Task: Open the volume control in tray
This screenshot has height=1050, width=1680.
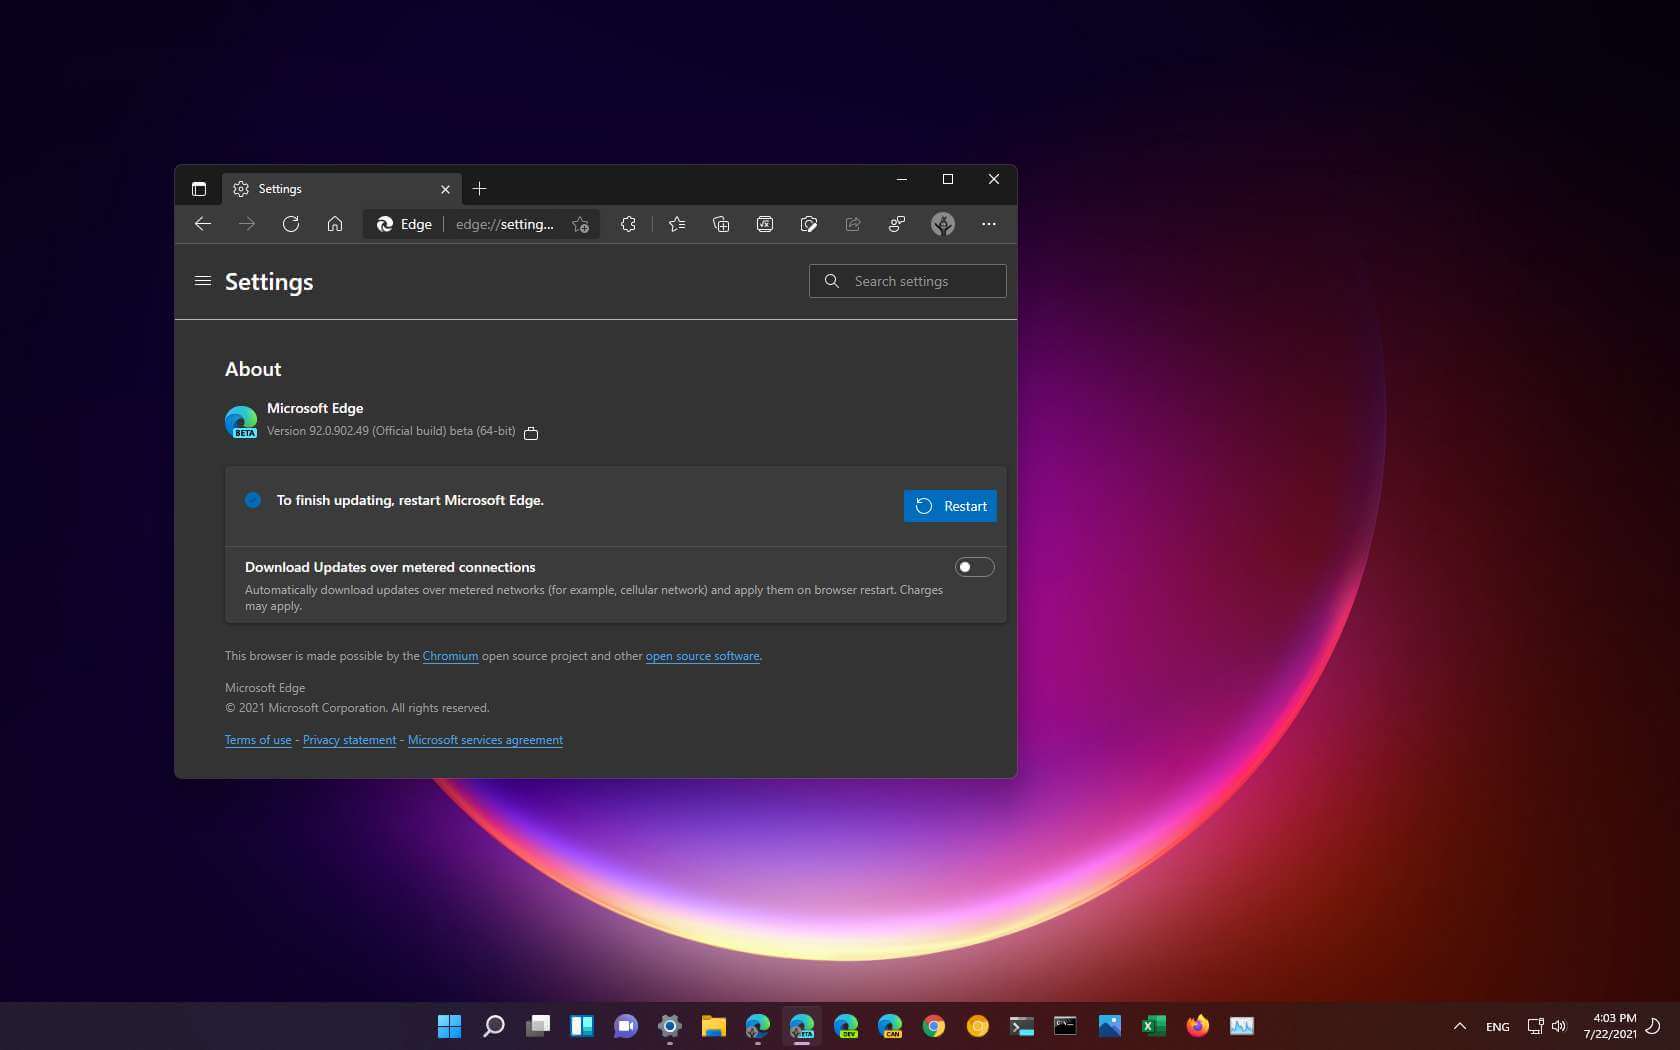Action: [1559, 1026]
